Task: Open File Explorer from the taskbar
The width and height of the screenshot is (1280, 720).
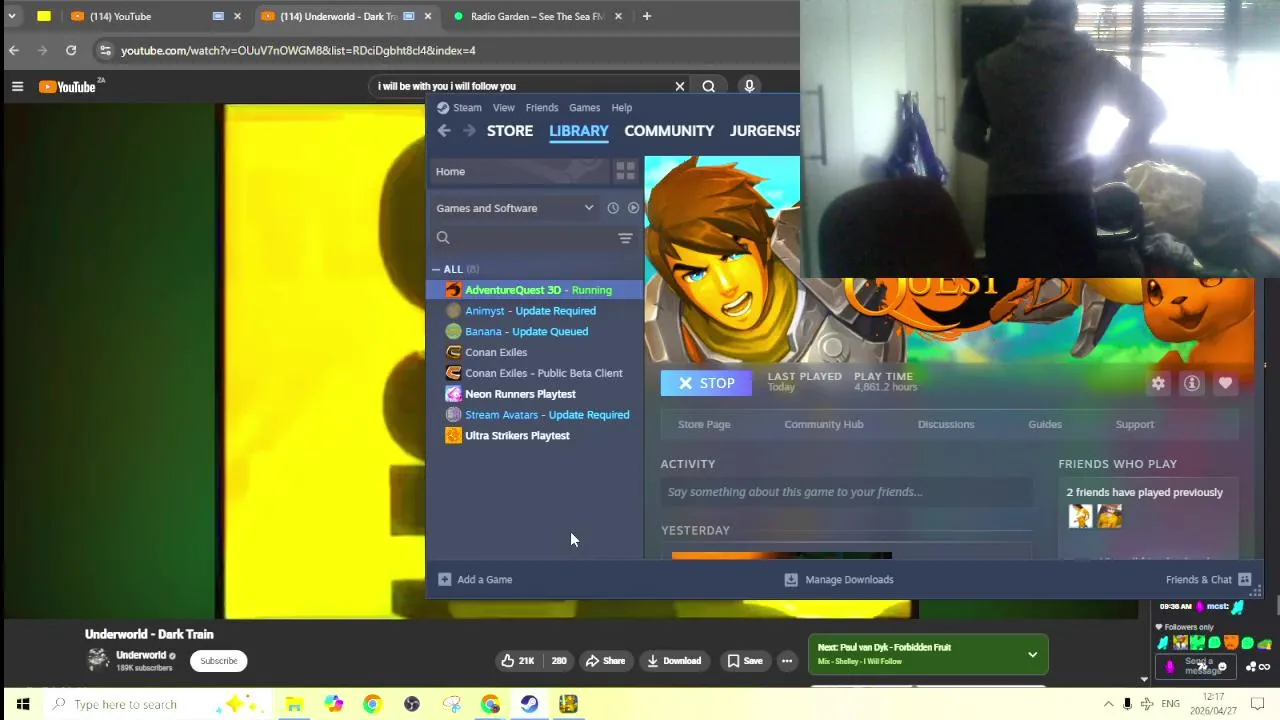Action: click(x=294, y=704)
